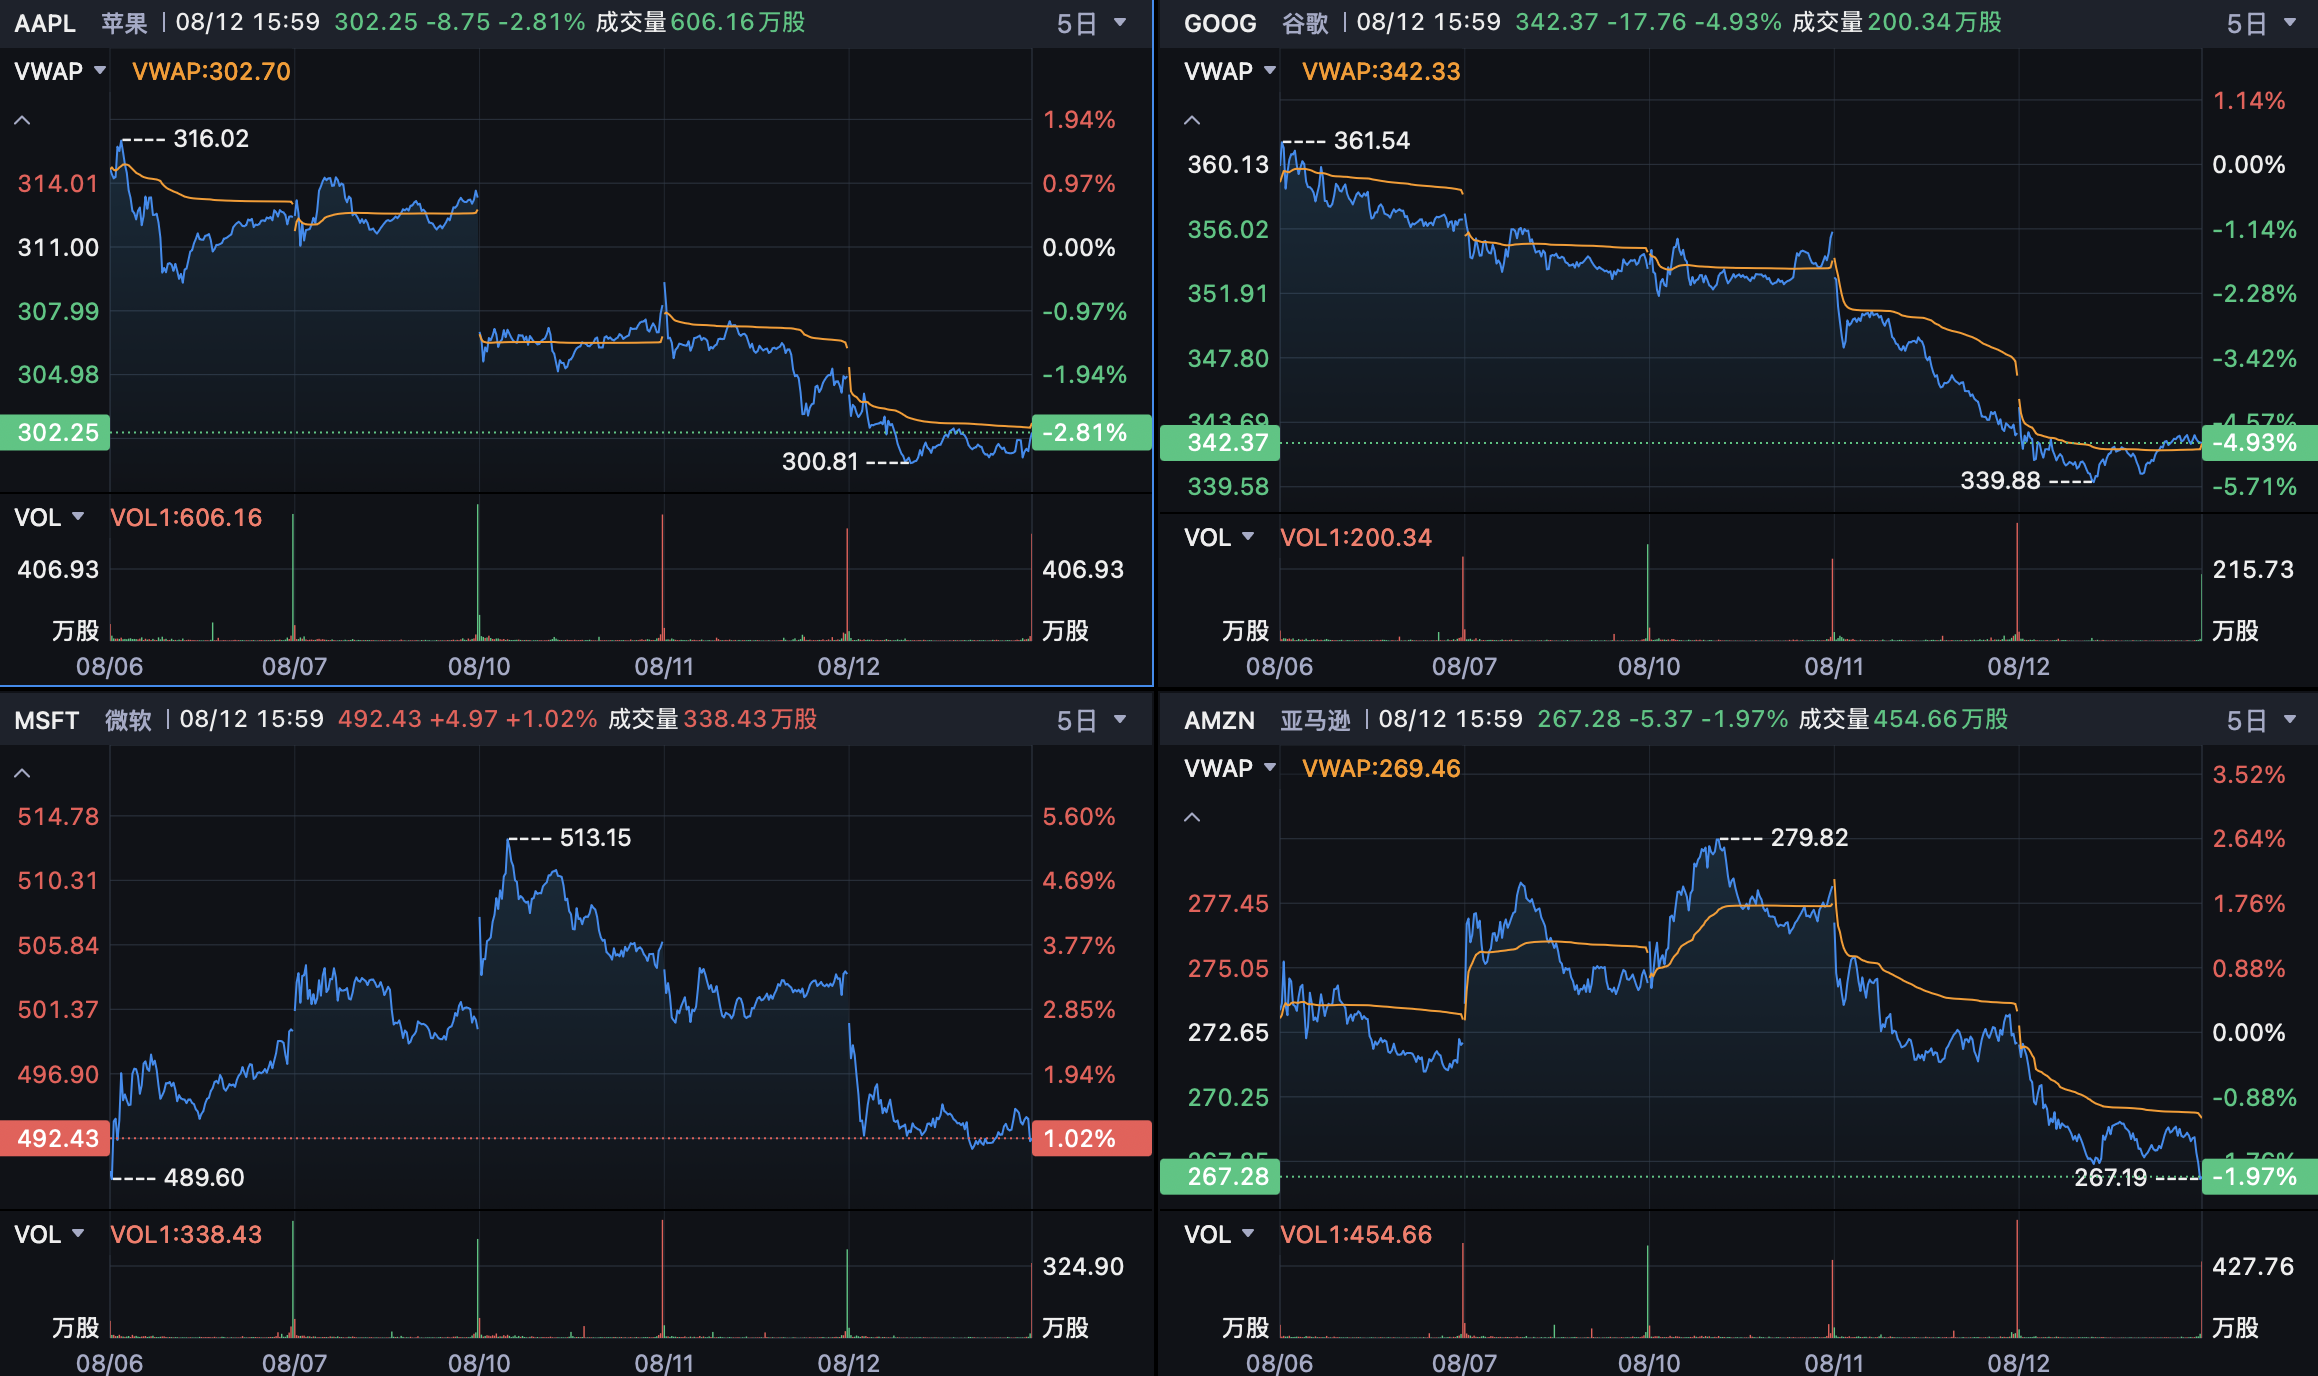Open the MSFT 5日 period dropdown
Viewport: 2318px width, 1376px height.
pos(1091,720)
